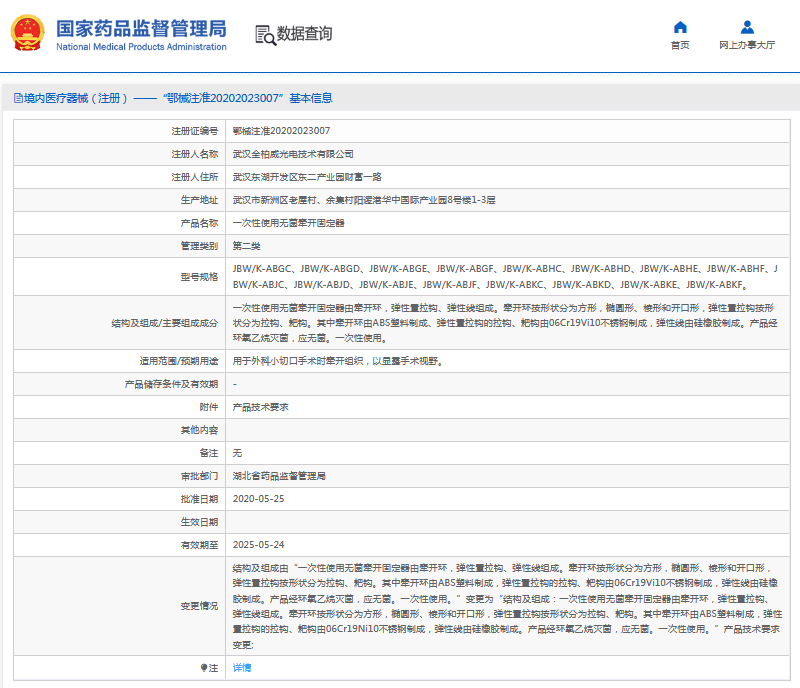800x688 pixels.
Task: Open 网上办事大厅 via its text label
Action: 747,46
